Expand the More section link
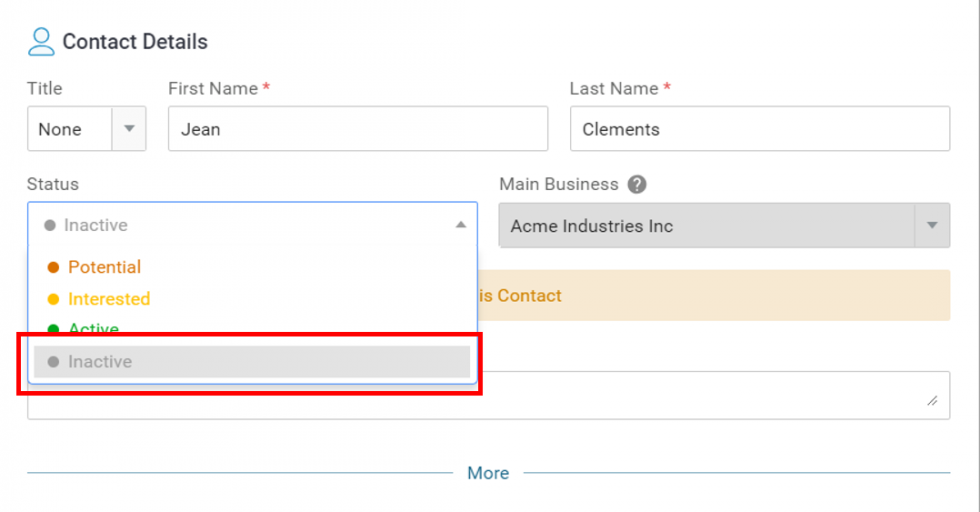 click(488, 473)
